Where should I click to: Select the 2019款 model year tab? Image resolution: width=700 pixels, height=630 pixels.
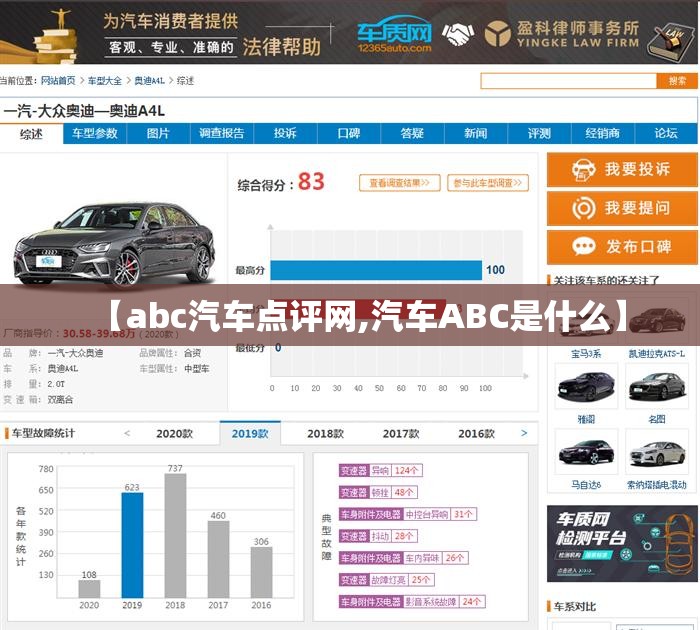(250, 434)
